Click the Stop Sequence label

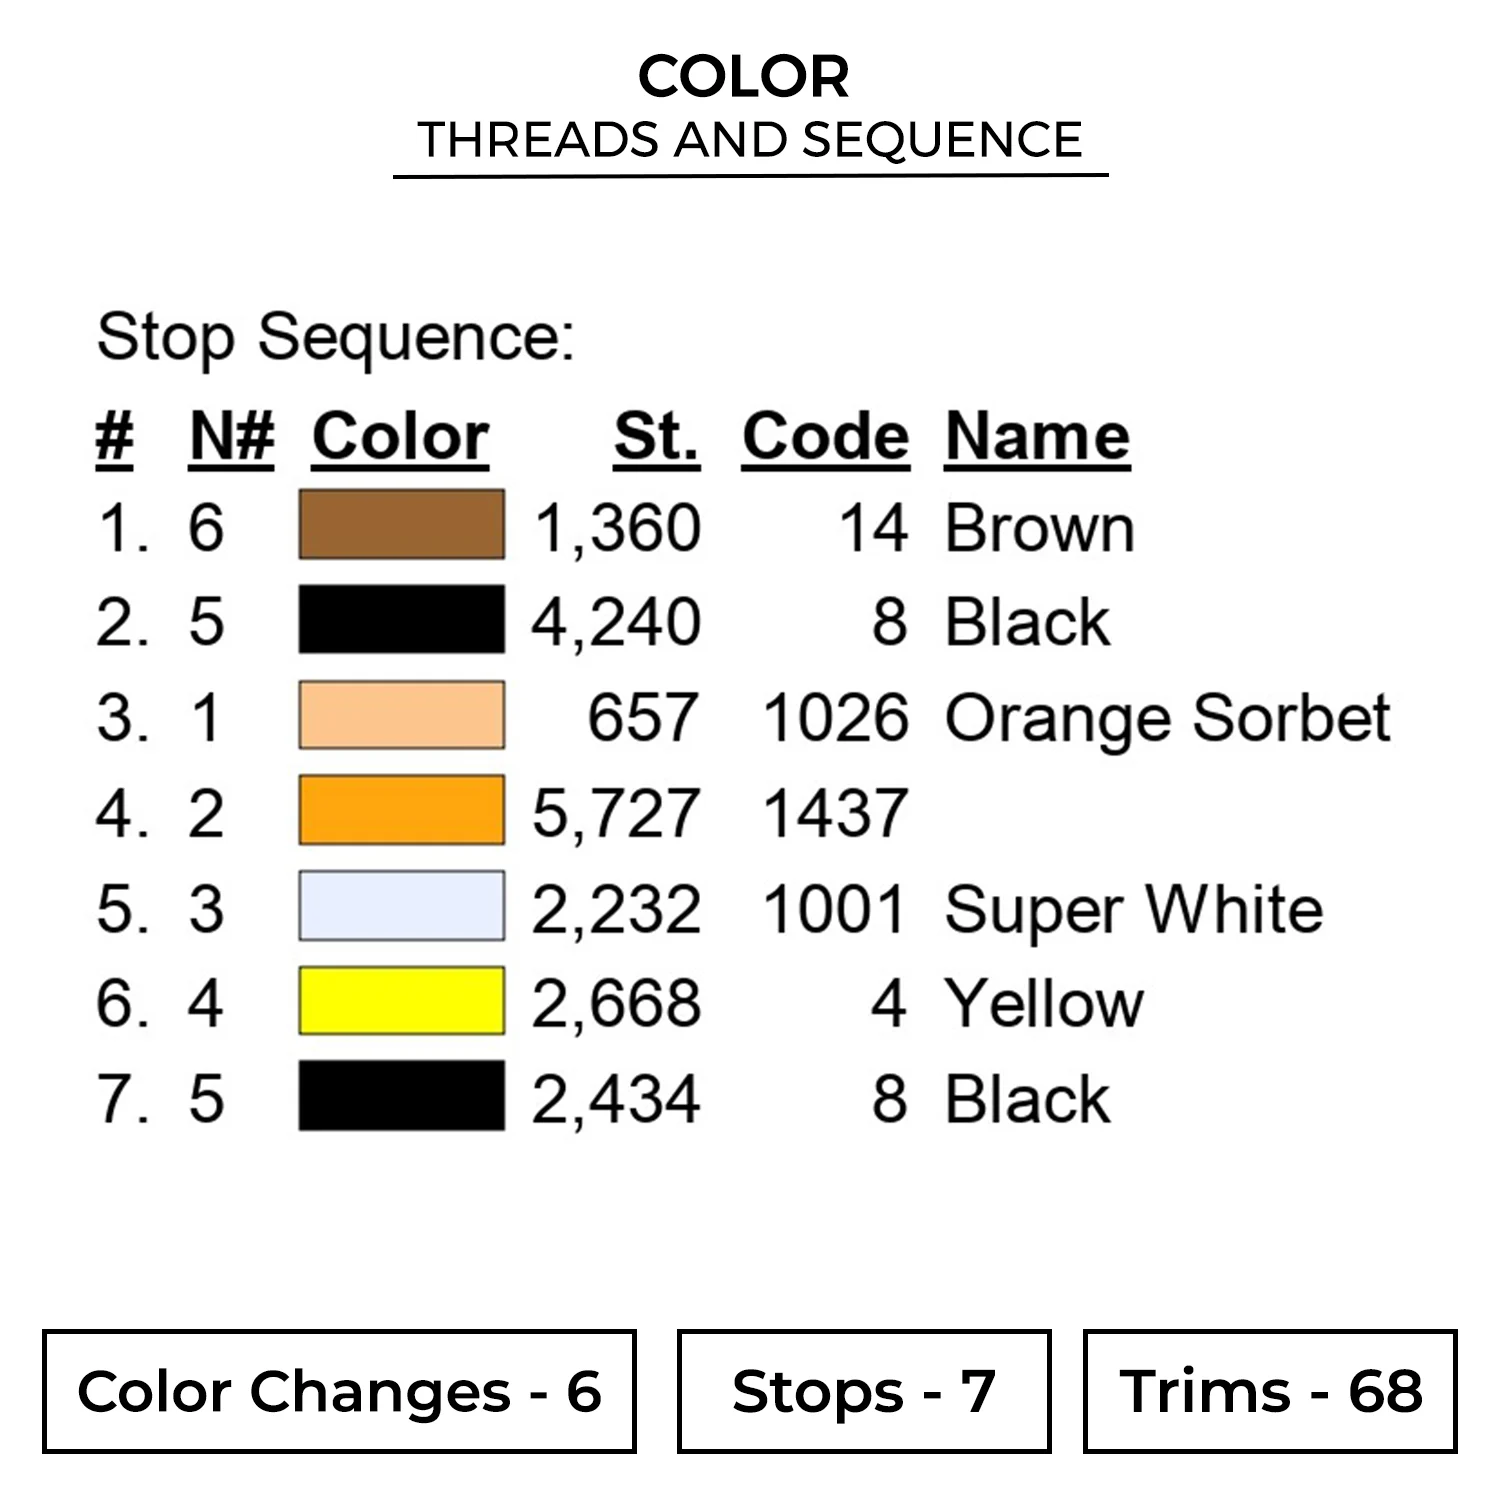(x=336, y=337)
